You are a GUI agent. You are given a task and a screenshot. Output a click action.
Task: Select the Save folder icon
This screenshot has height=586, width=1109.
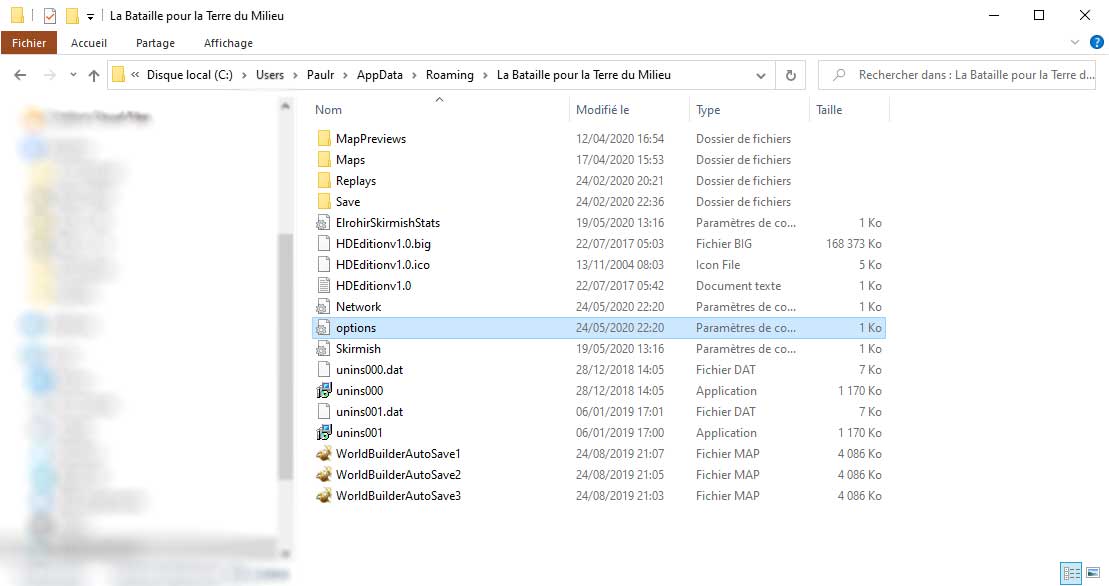coord(324,201)
